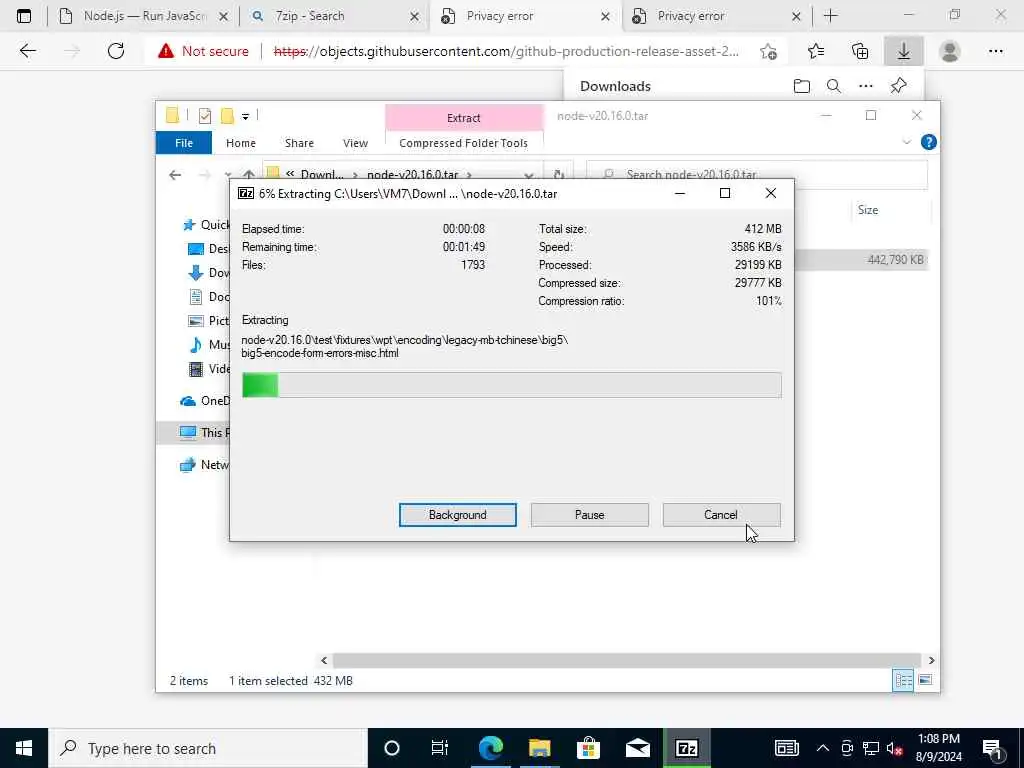This screenshot has height=768, width=1024.
Task: Open the Edge profile icon
Action: click(x=950, y=51)
